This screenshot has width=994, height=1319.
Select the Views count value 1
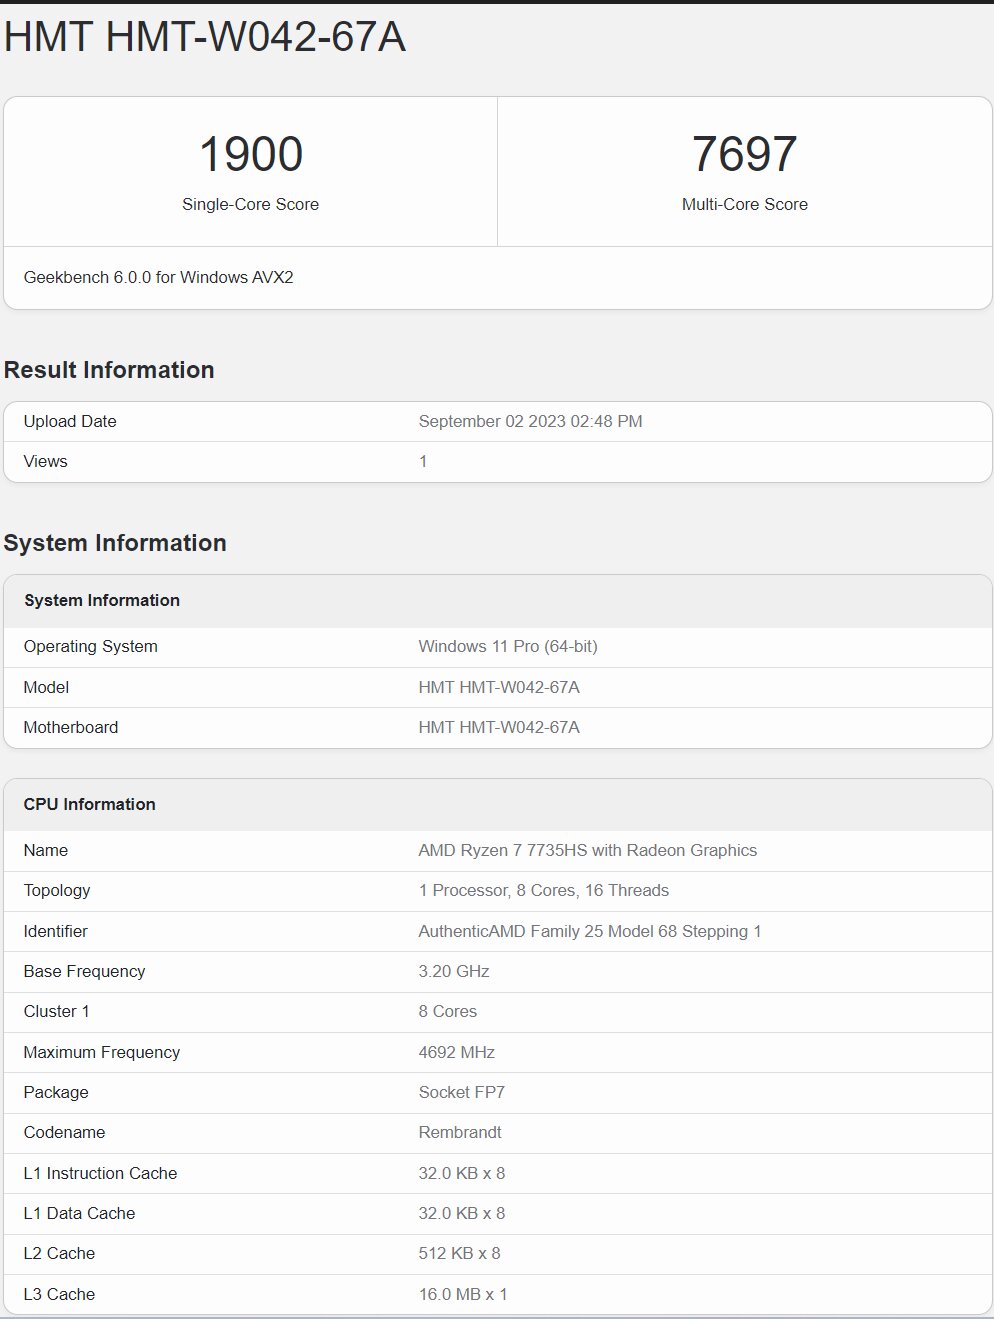423,461
